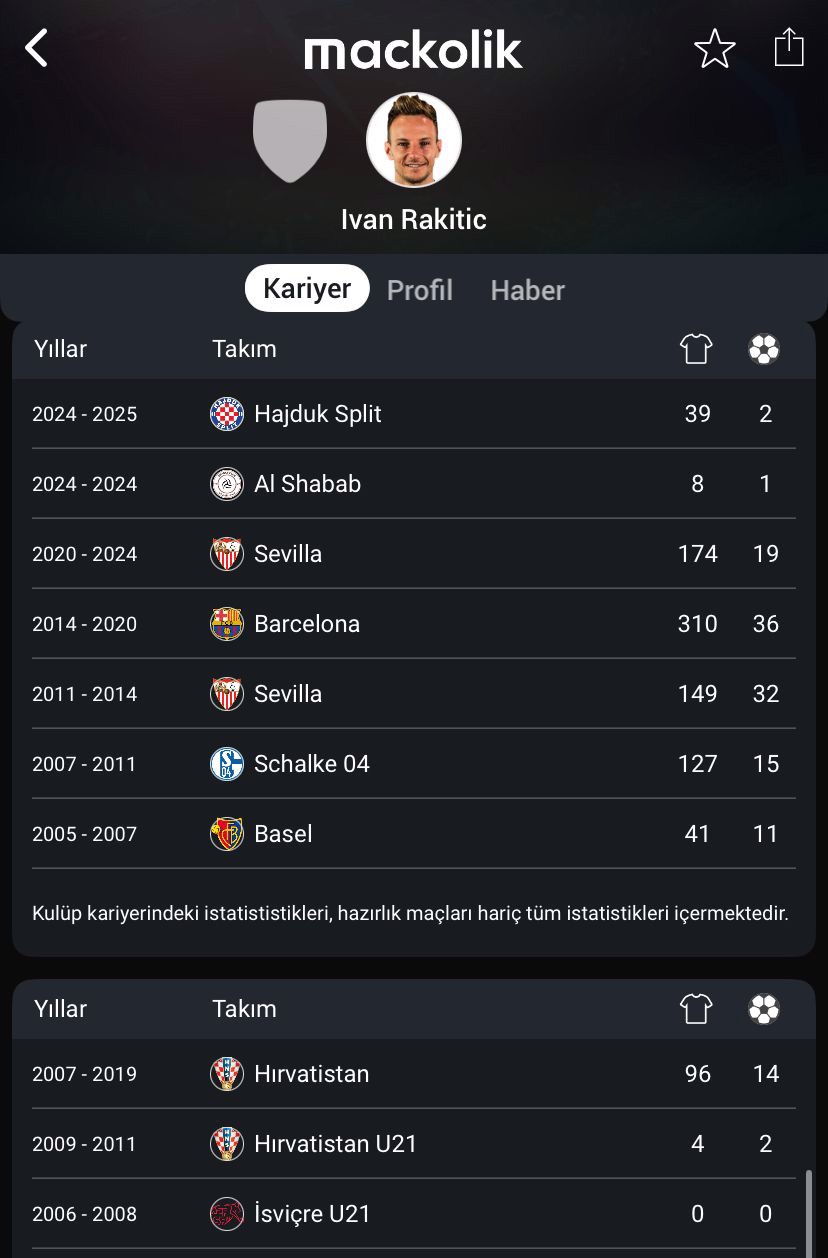828x1258 pixels.
Task: Open the Sevilla 2011 - 2014 entry
Action: coord(414,694)
